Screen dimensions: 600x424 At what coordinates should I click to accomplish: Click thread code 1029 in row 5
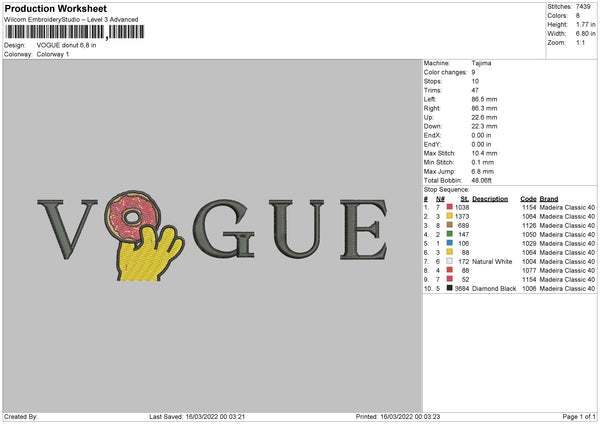click(x=529, y=243)
